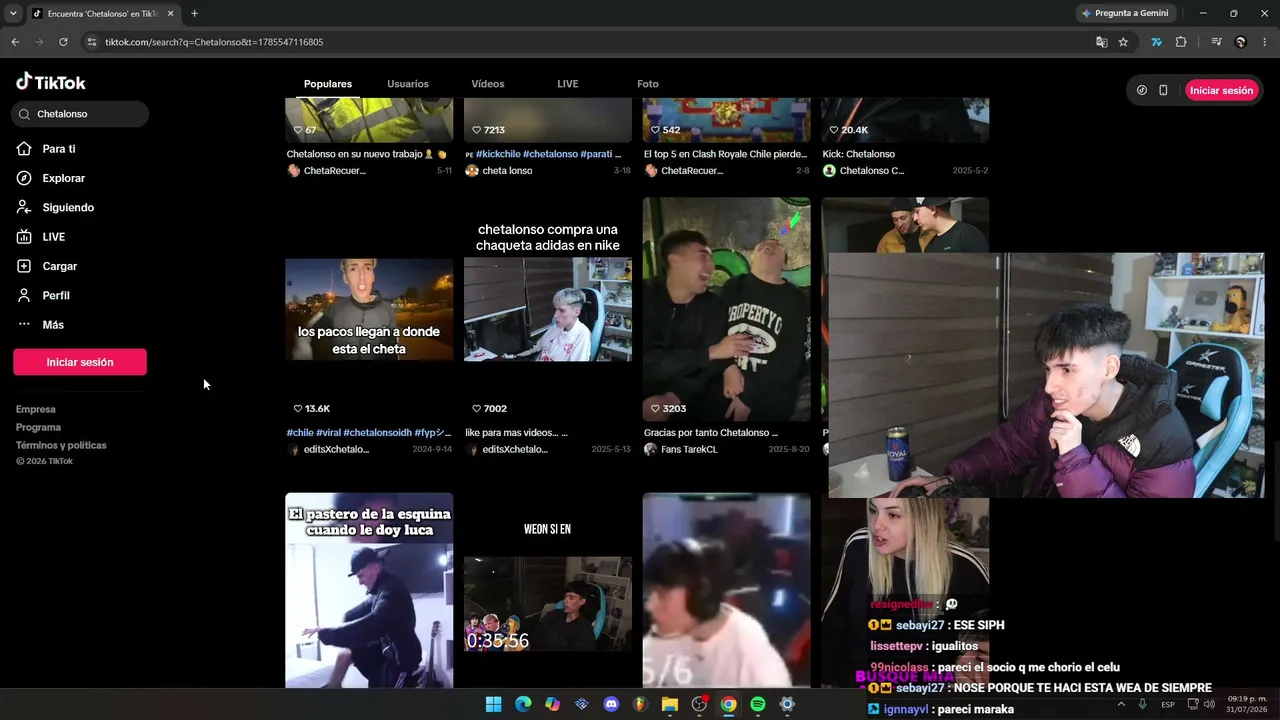Click the #parati hashtag link
The image size is (1280, 720).
pos(597,154)
